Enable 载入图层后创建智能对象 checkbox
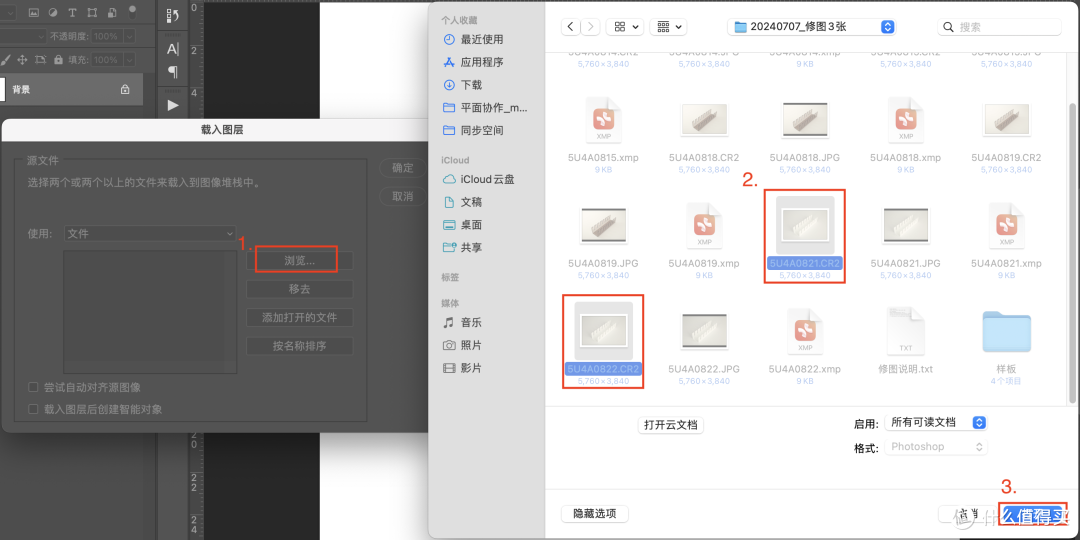Image resolution: width=1080 pixels, height=540 pixels. (x=32, y=409)
